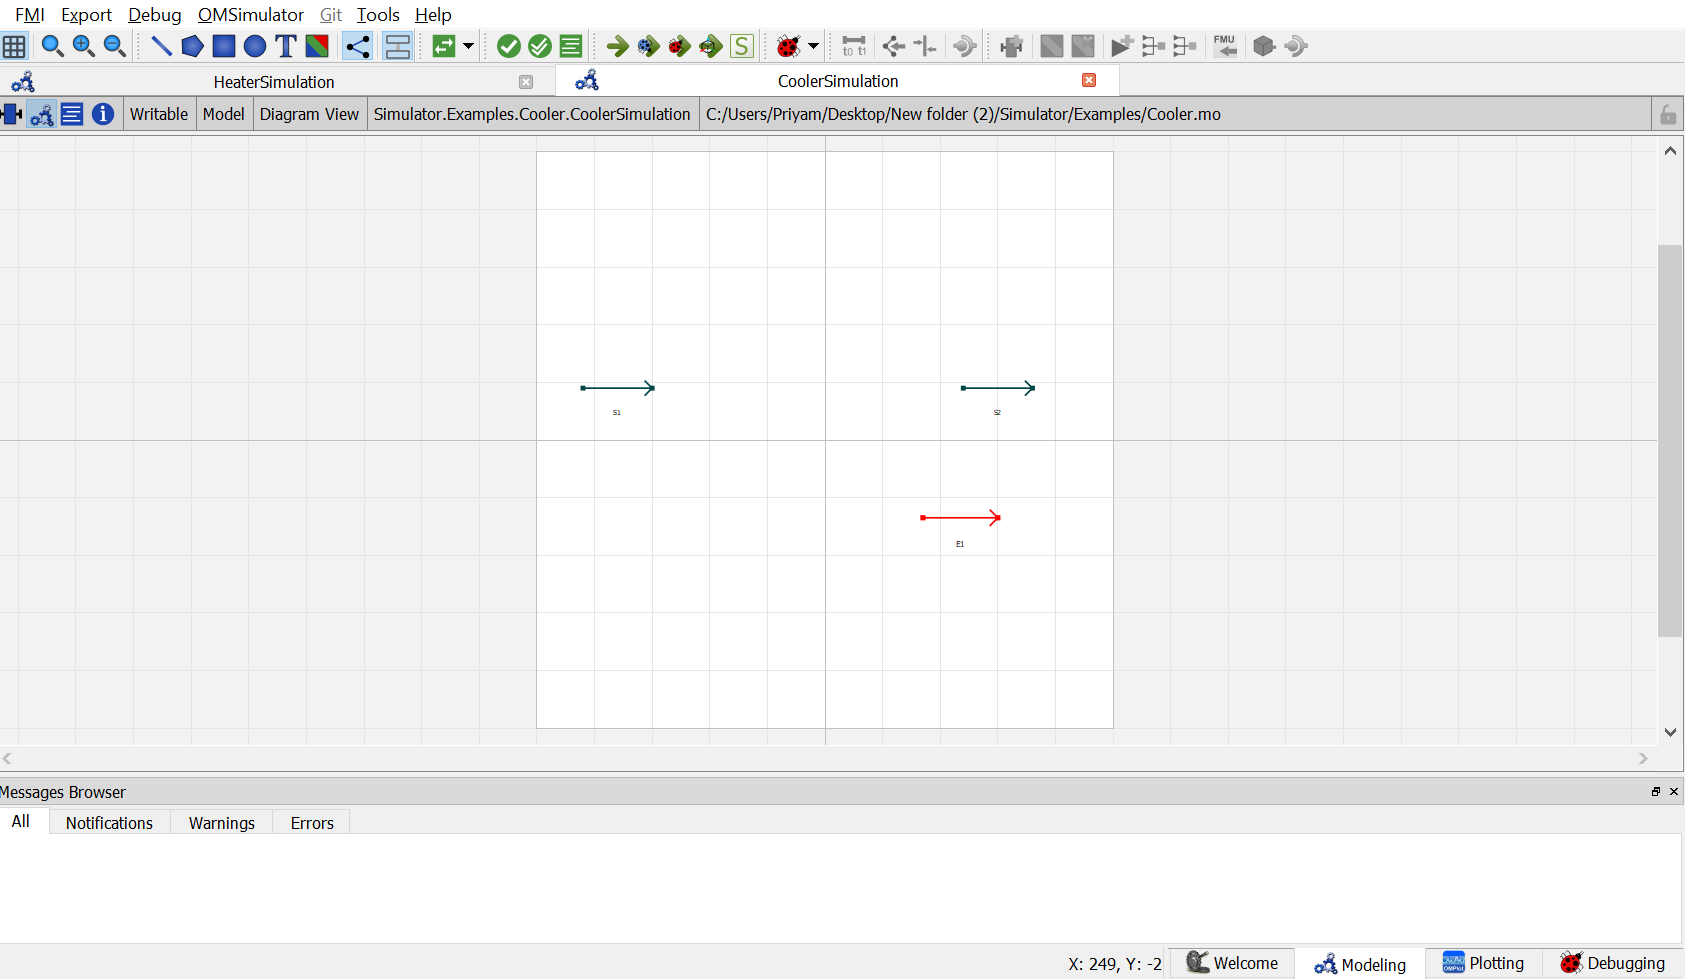
Task: Click the greyed align-to-line arrow icon
Action: (925, 46)
